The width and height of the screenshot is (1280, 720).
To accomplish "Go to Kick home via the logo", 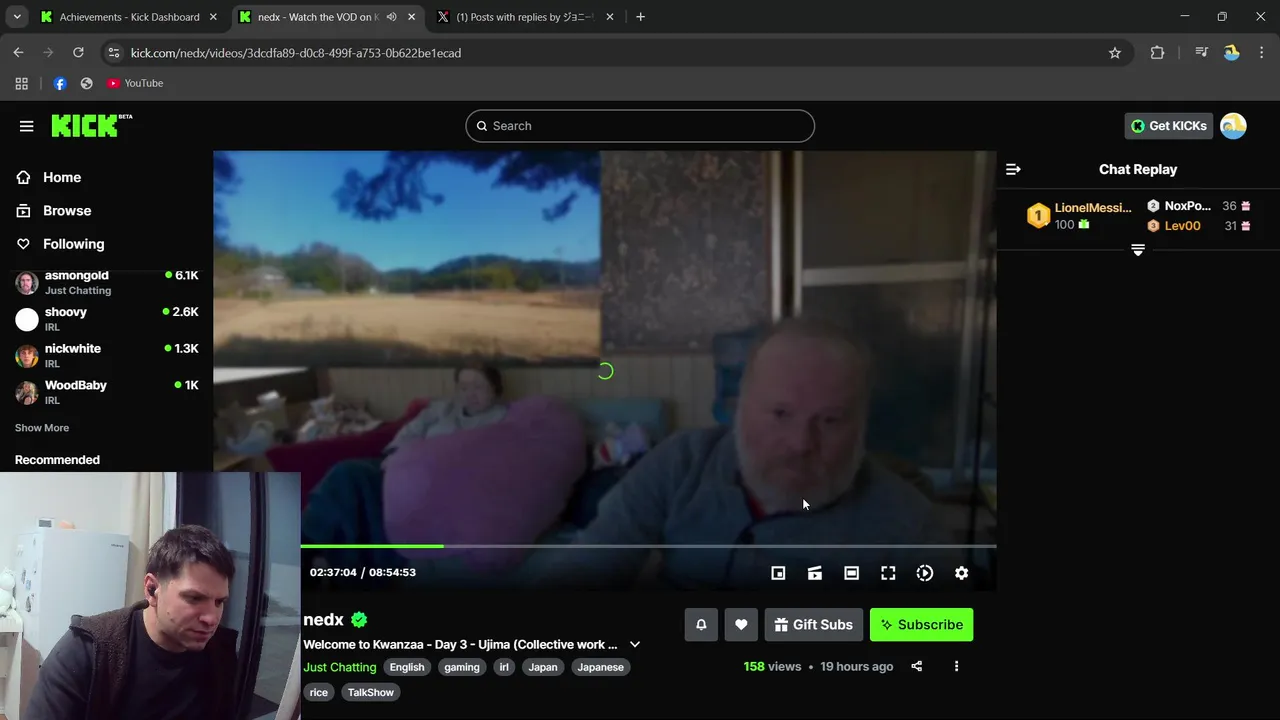I will click(x=91, y=125).
